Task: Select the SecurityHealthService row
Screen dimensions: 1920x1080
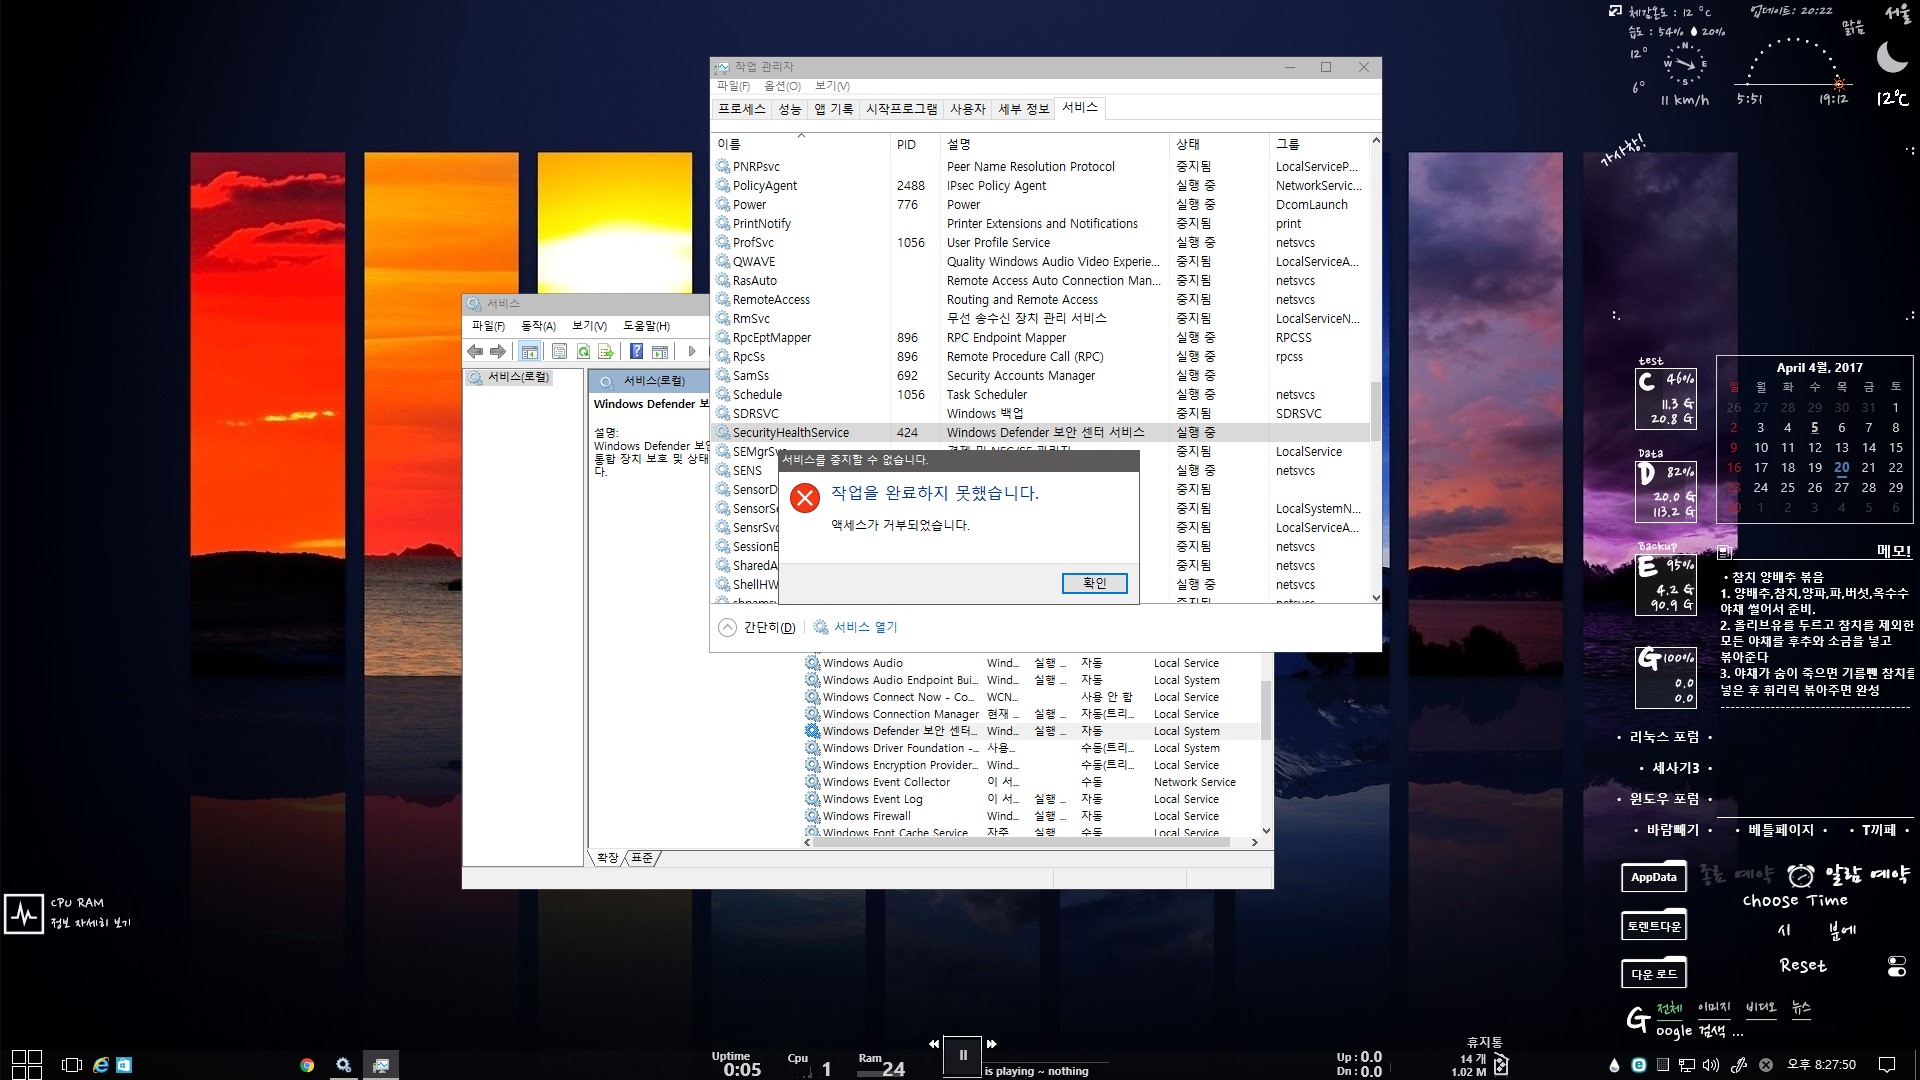Action: [1040, 432]
